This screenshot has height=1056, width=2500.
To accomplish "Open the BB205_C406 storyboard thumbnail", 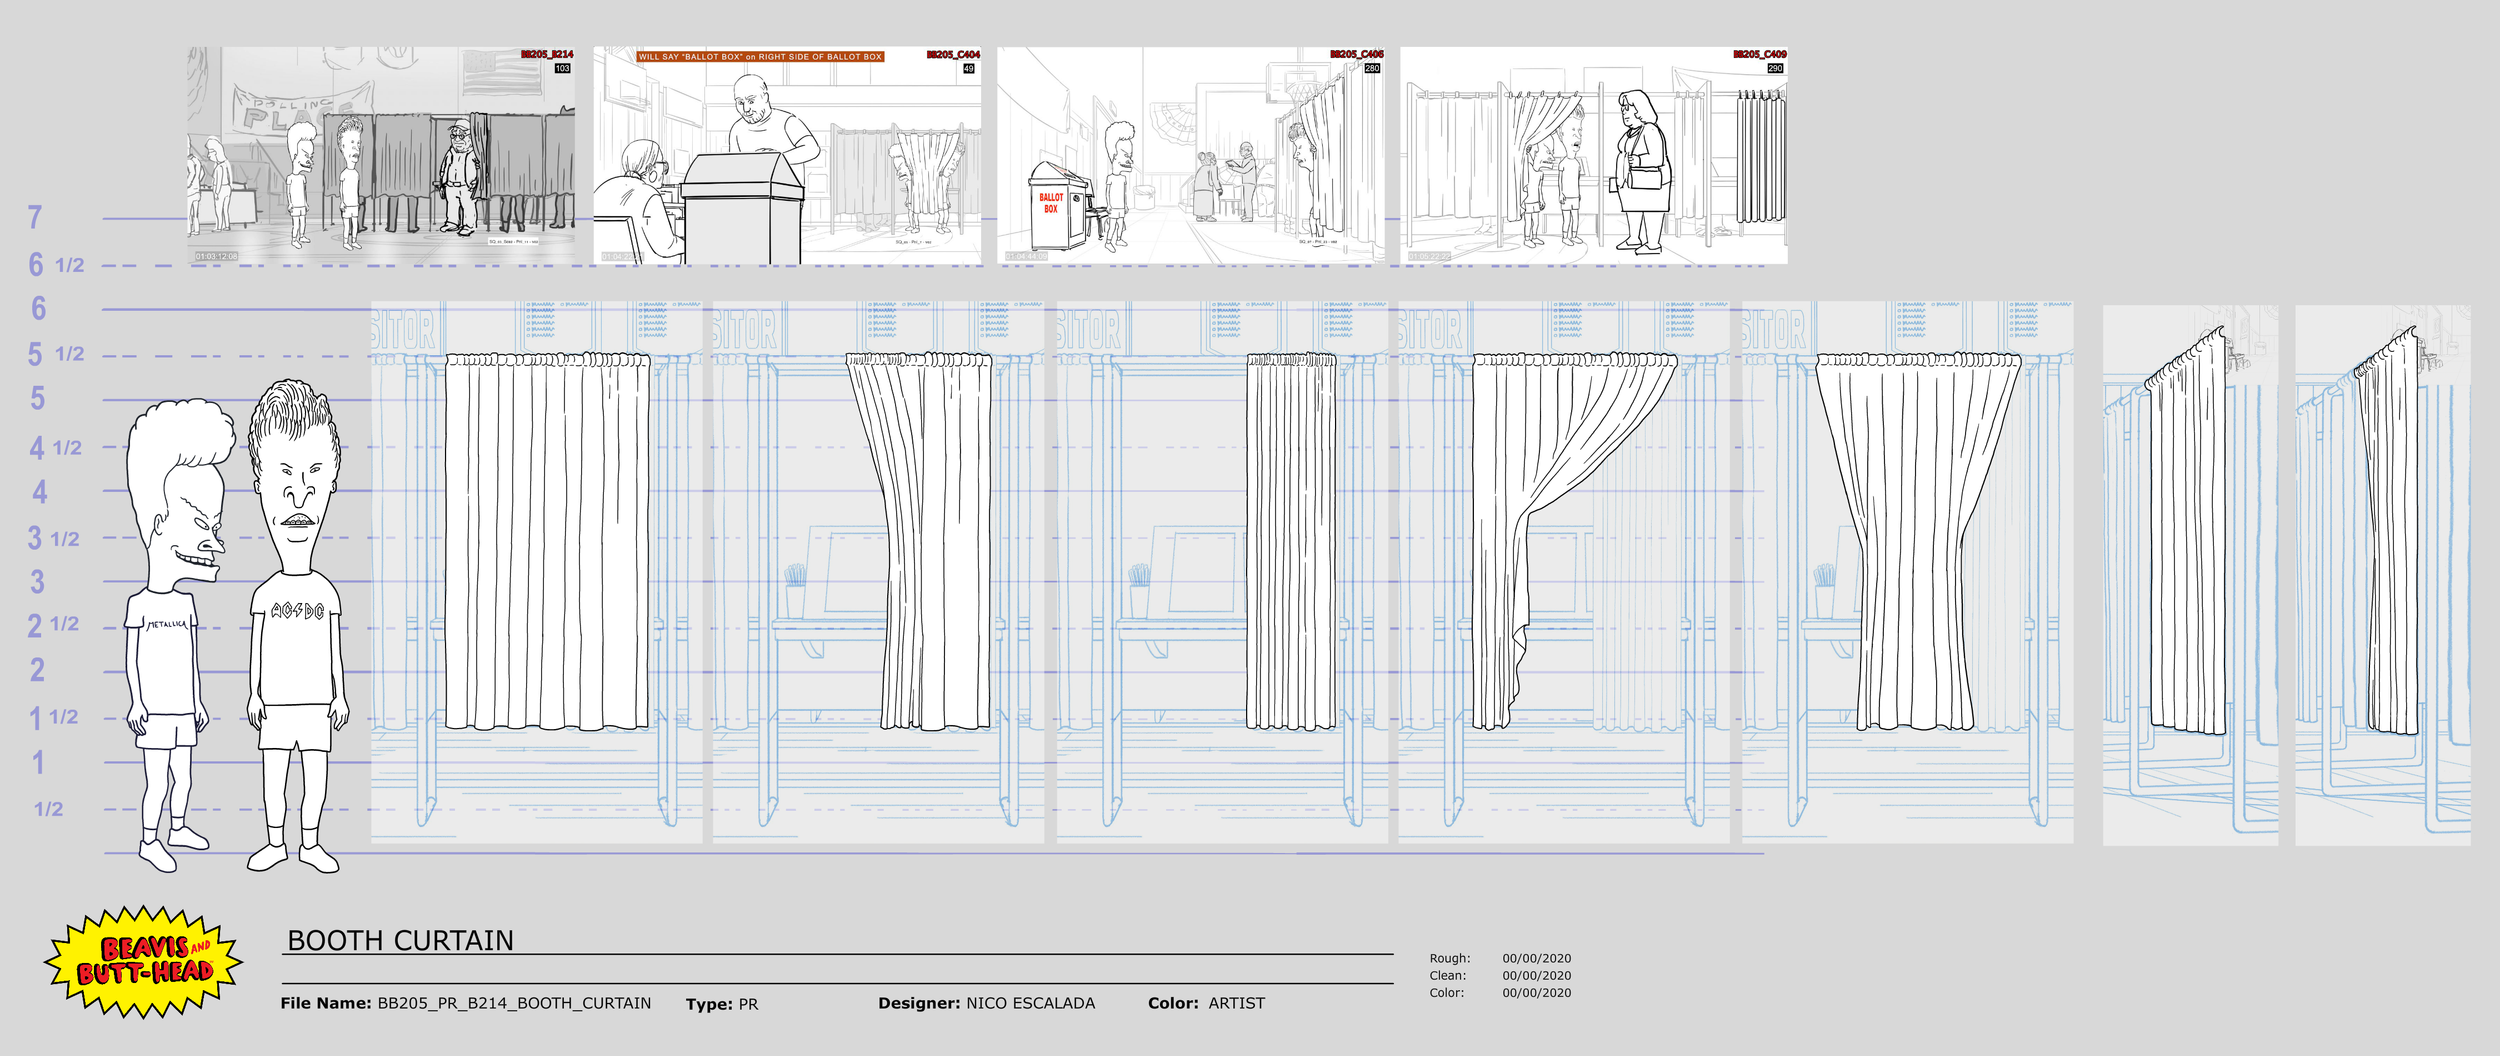I will pos(1191,155).
